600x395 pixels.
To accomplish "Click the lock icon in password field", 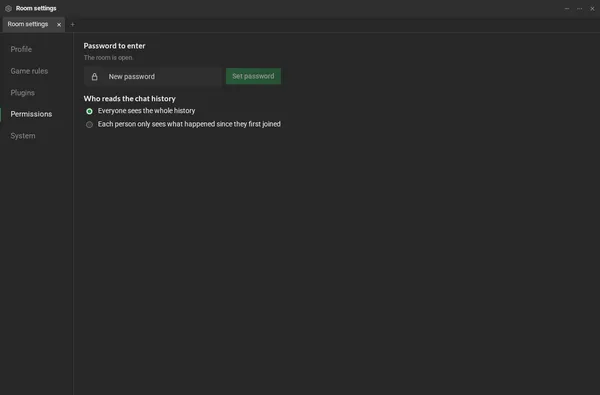I will 95,77.
